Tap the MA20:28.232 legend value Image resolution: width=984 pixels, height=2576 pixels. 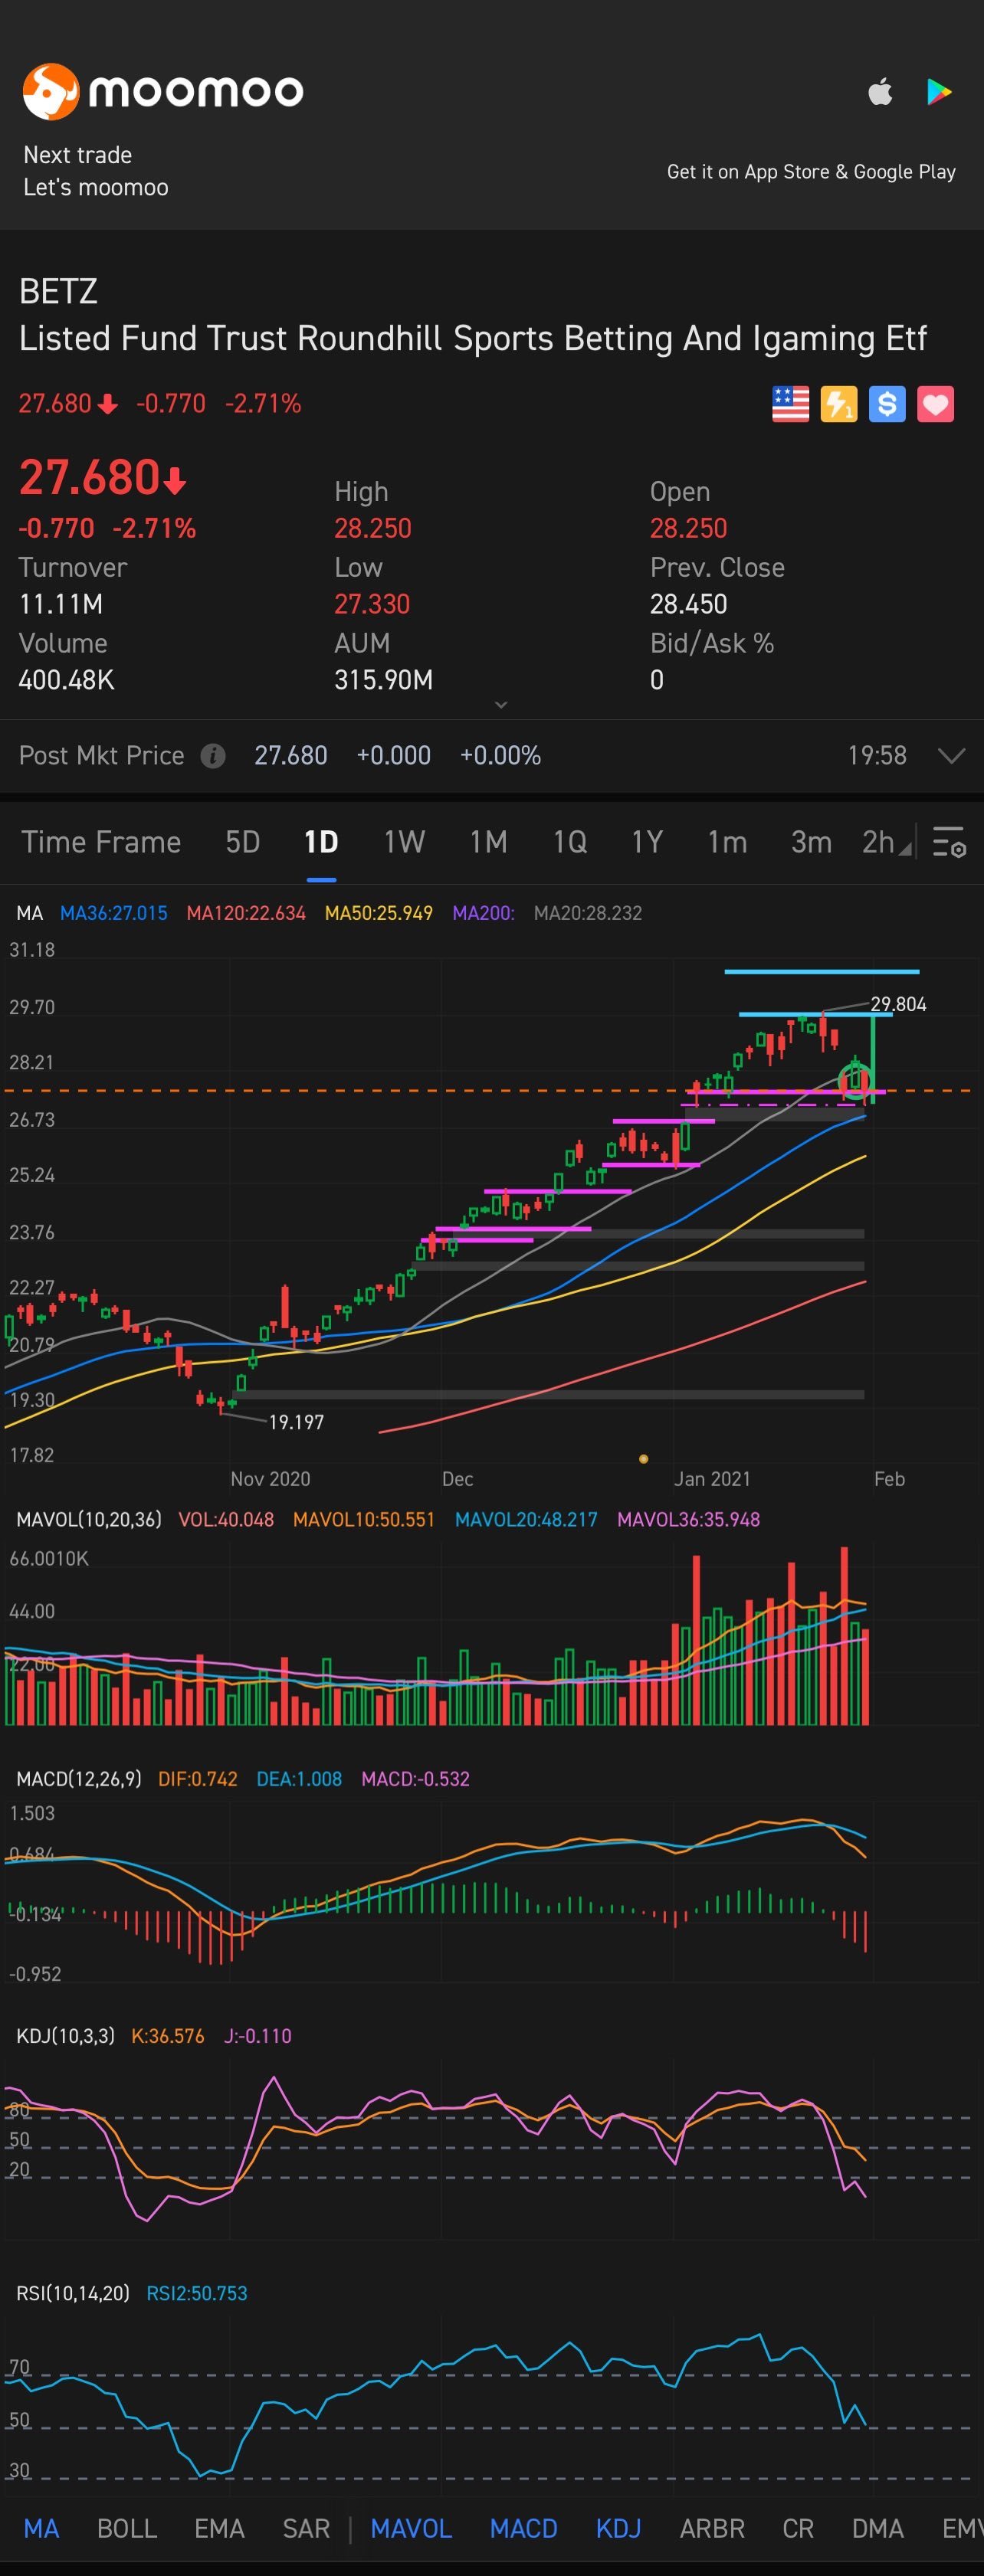click(x=587, y=913)
